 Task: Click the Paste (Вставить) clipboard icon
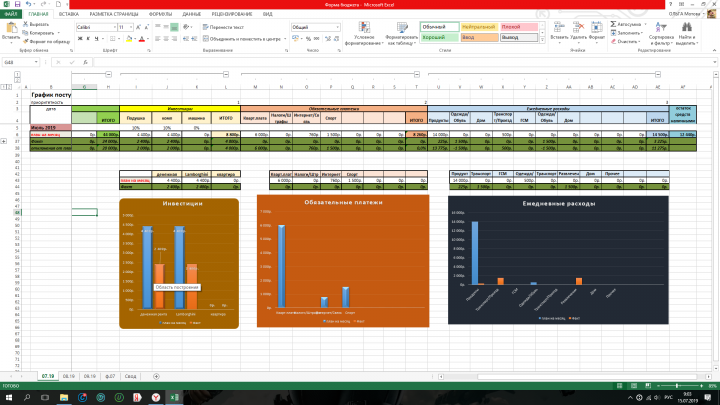11,28
